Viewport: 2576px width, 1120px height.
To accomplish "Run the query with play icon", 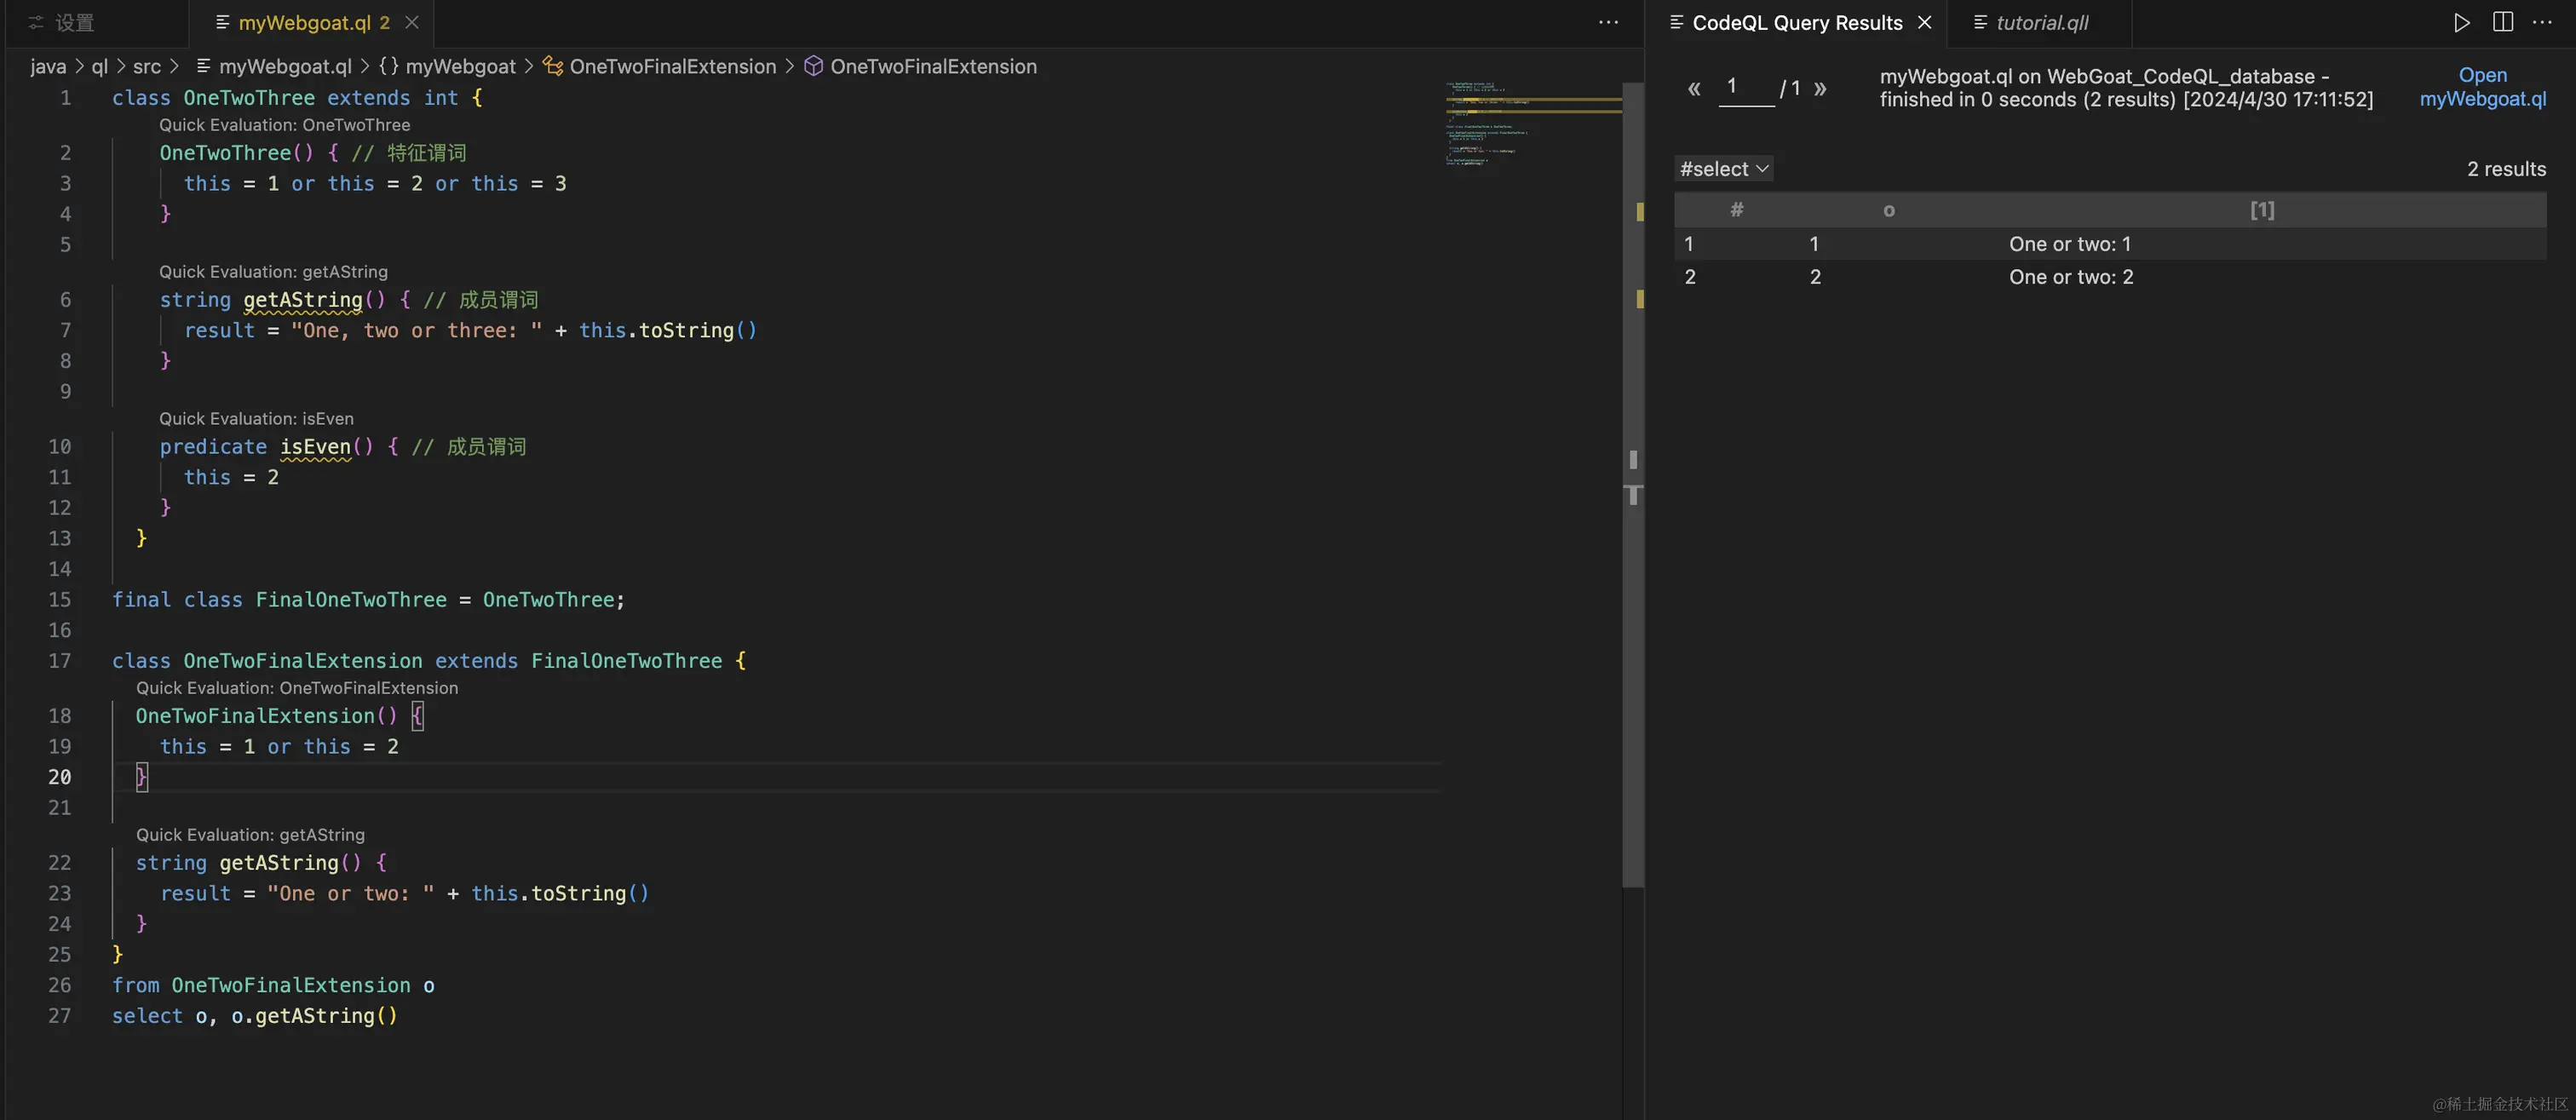I will (2462, 22).
